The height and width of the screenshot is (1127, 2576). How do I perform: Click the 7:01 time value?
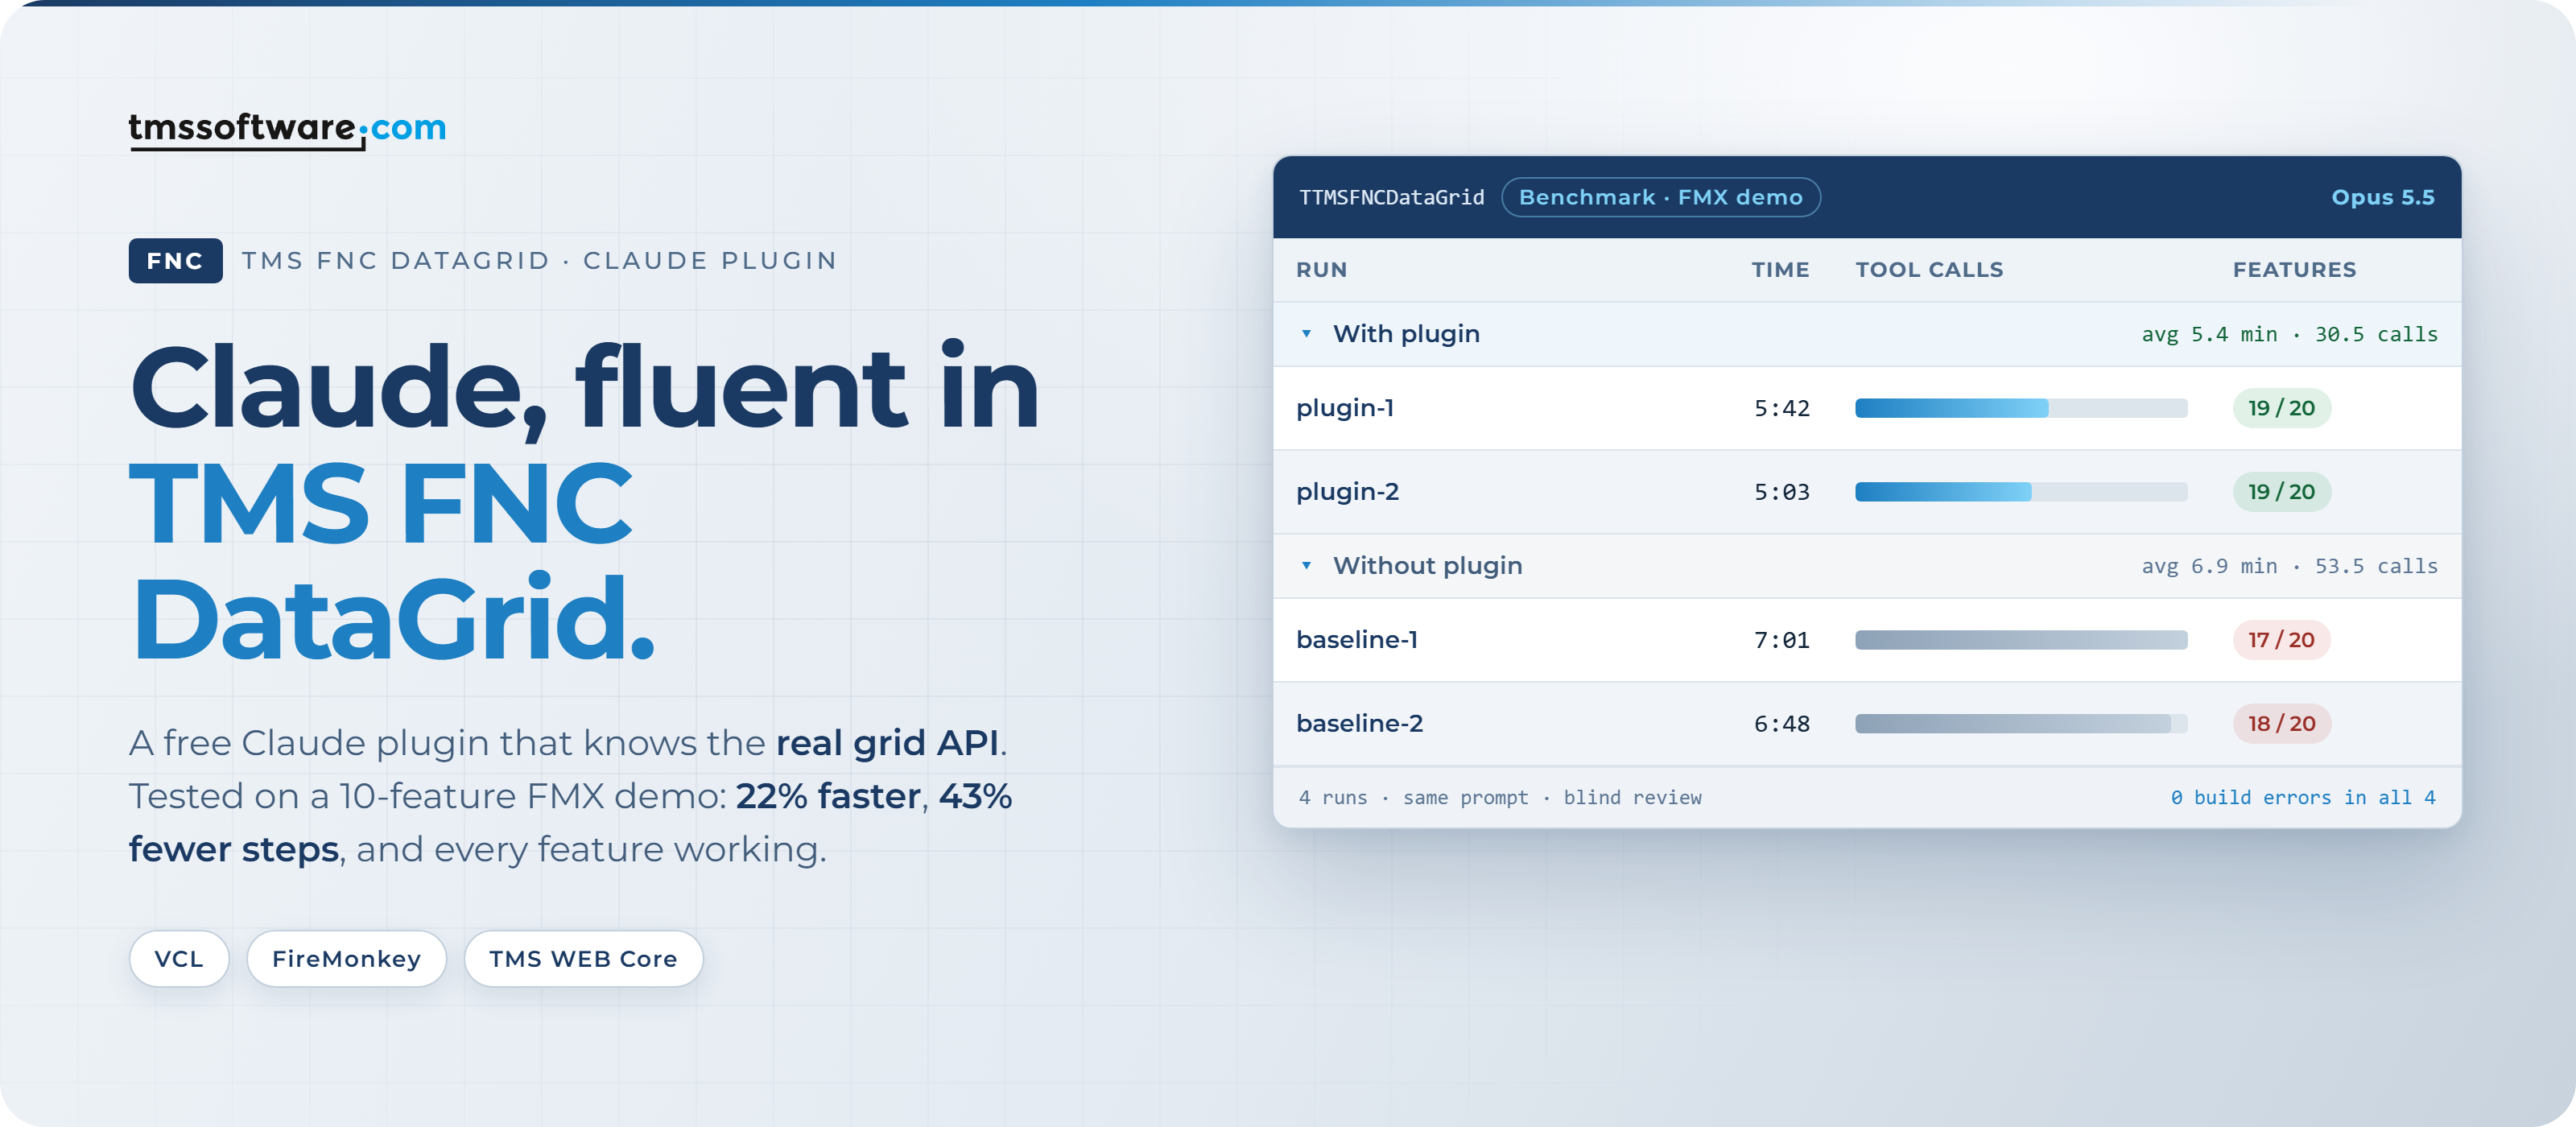pos(1781,640)
